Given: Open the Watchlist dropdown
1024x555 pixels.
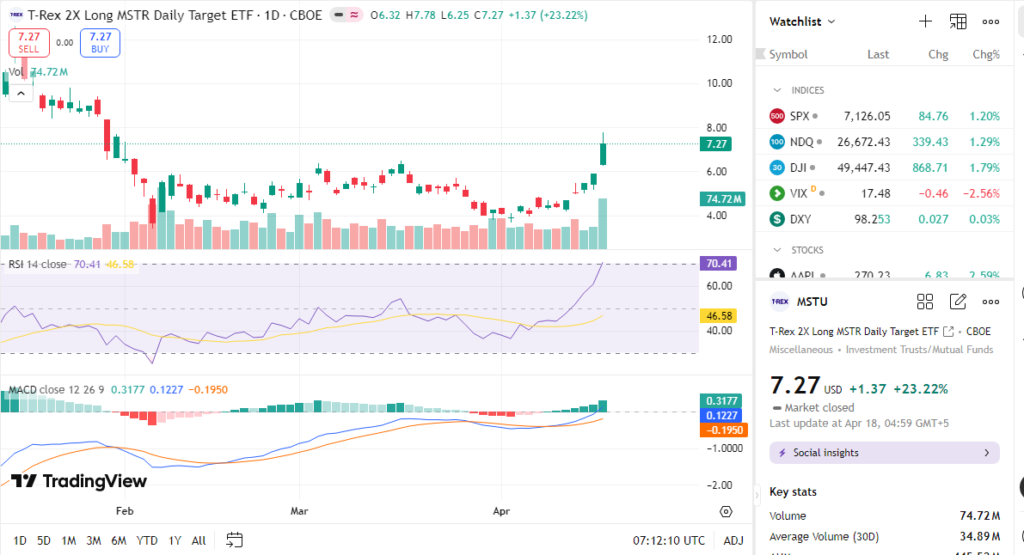Looking at the screenshot, I should [802, 21].
